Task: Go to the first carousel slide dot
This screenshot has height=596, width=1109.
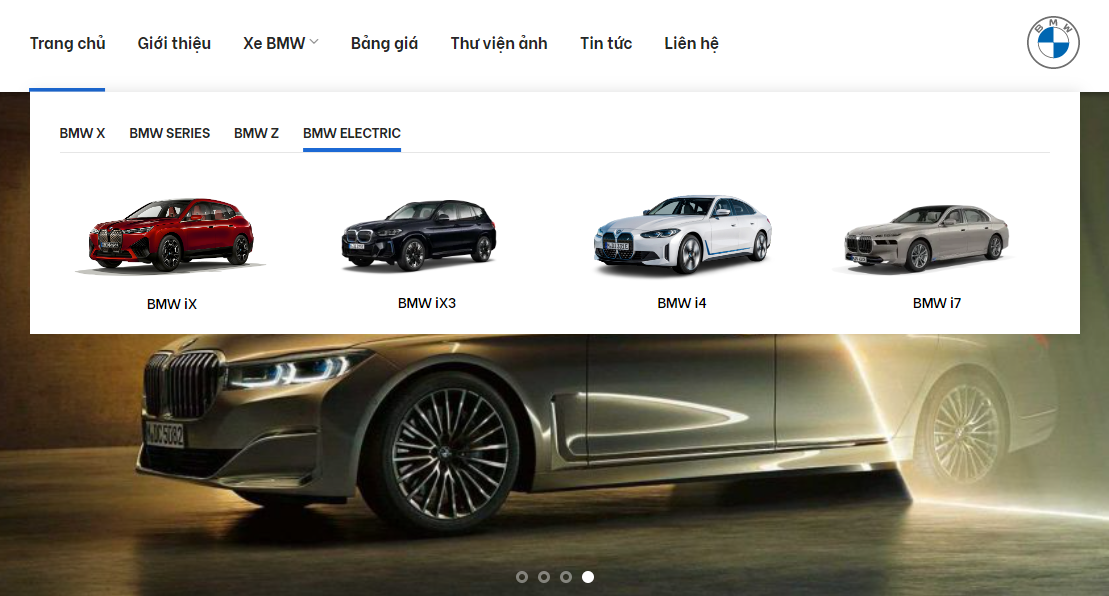Action: (522, 577)
